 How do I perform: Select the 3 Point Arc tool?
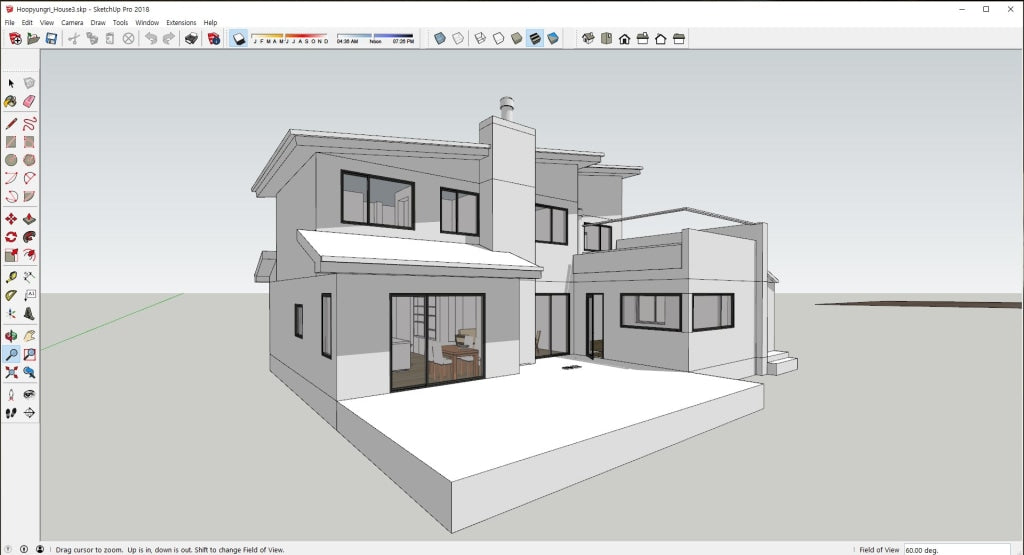11,197
